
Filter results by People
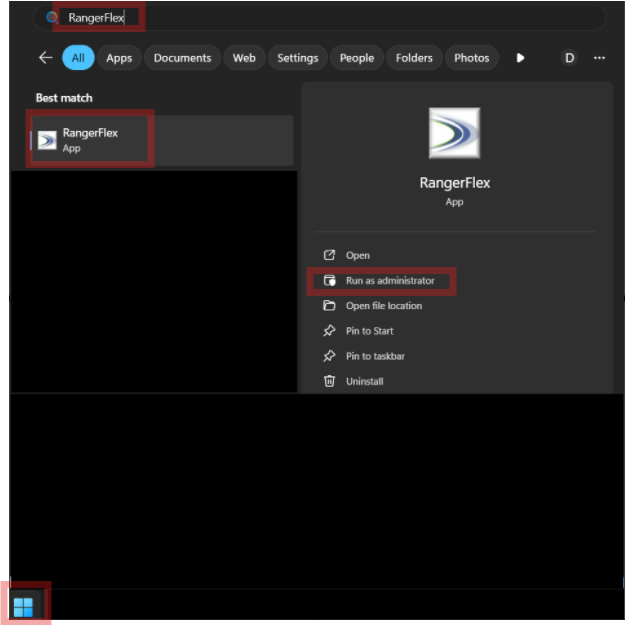[356, 58]
